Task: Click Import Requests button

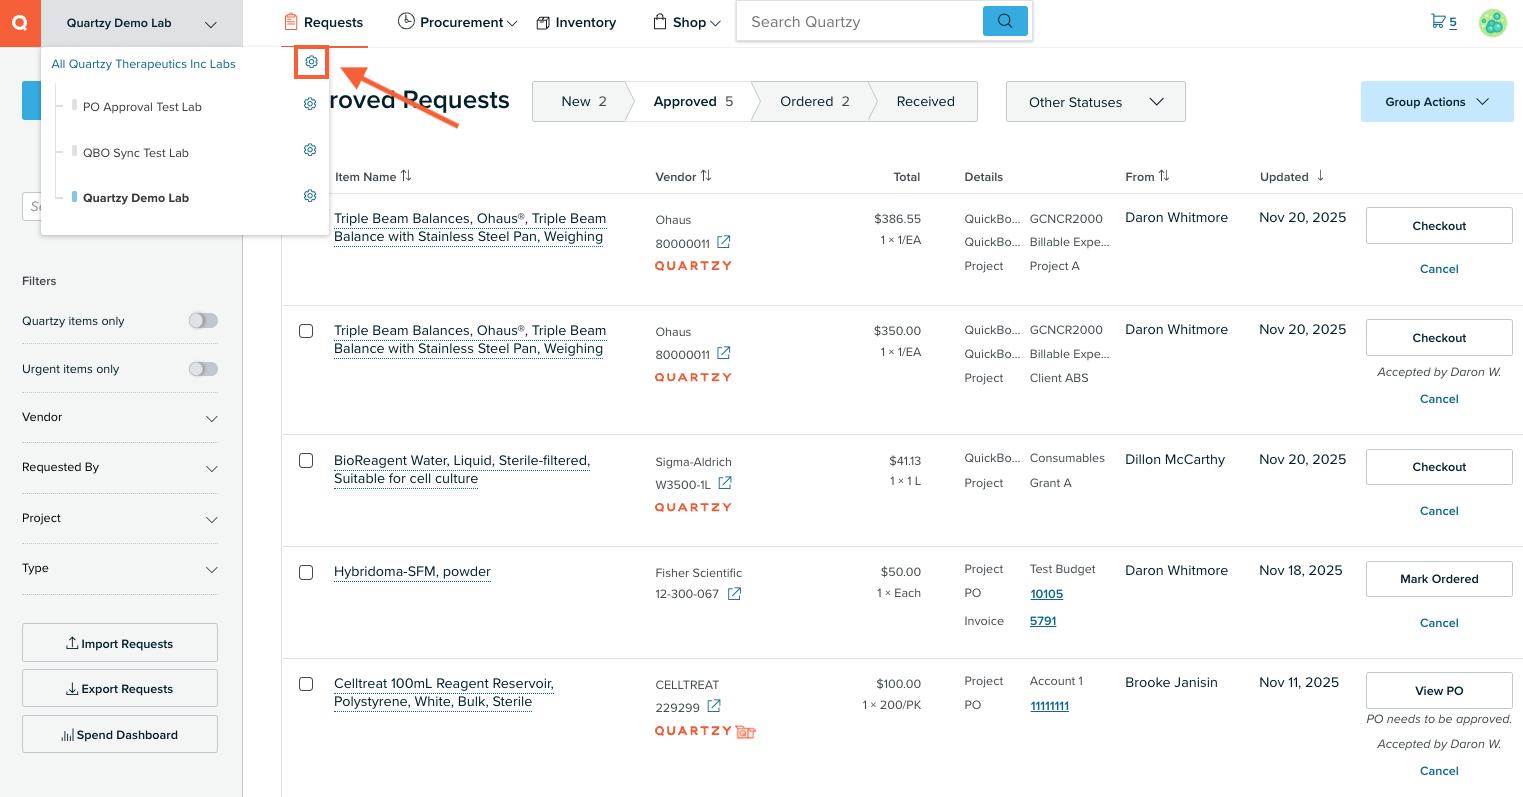Action: point(120,643)
